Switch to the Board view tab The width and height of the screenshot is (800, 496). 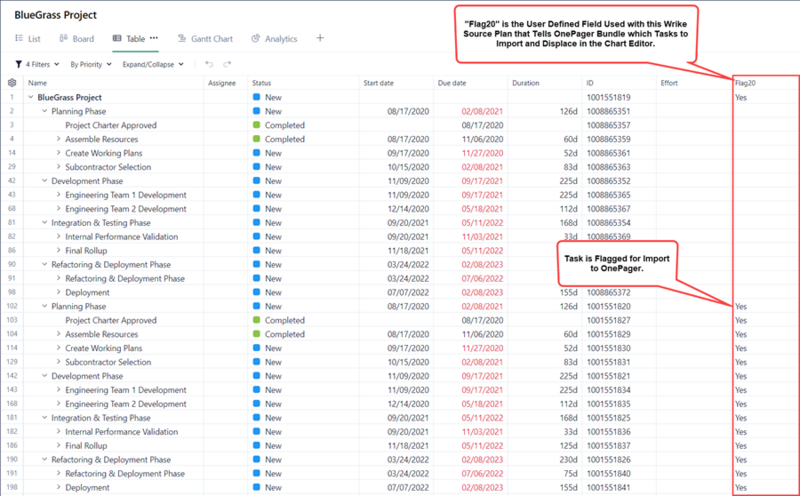pyautogui.click(x=77, y=39)
